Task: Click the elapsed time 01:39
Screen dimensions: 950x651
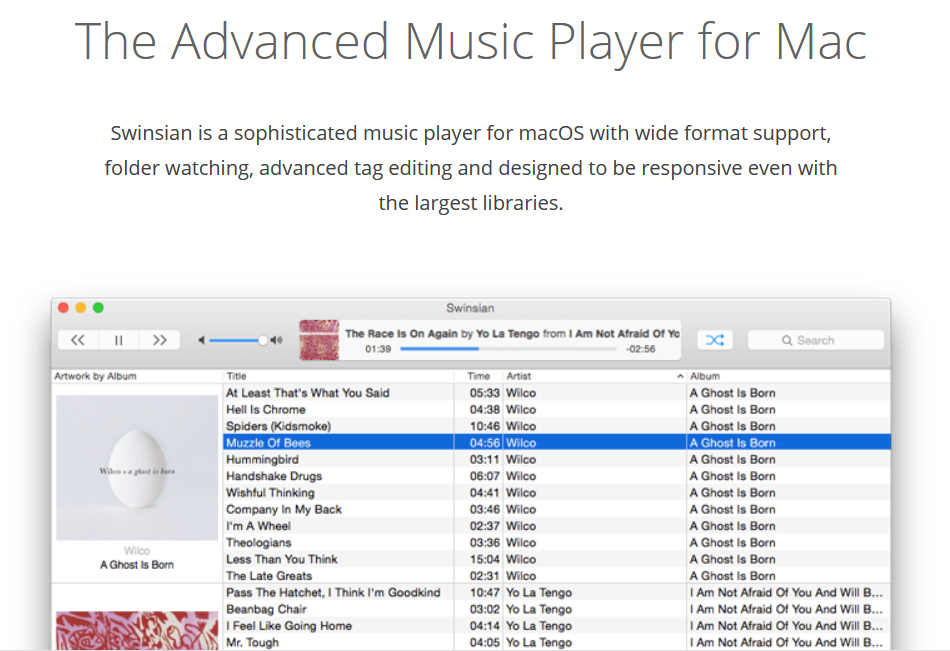Action: pyautogui.click(x=378, y=349)
